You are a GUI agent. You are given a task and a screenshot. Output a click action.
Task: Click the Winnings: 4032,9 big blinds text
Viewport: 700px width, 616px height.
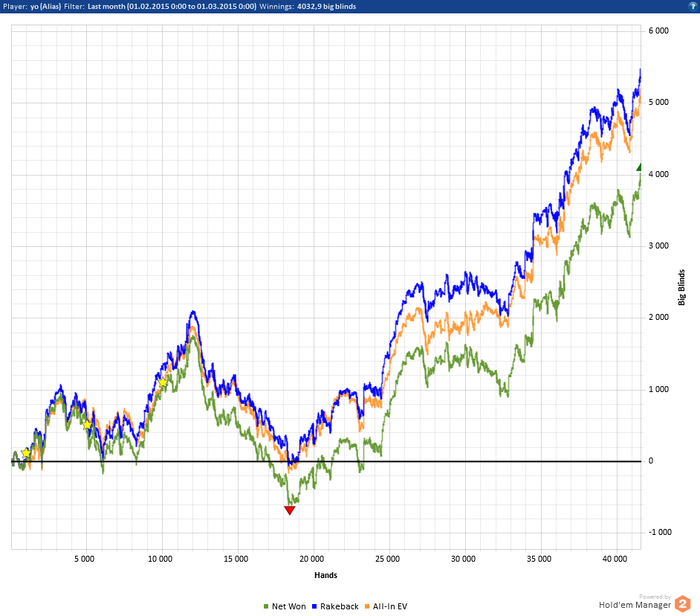(x=308, y=7)
